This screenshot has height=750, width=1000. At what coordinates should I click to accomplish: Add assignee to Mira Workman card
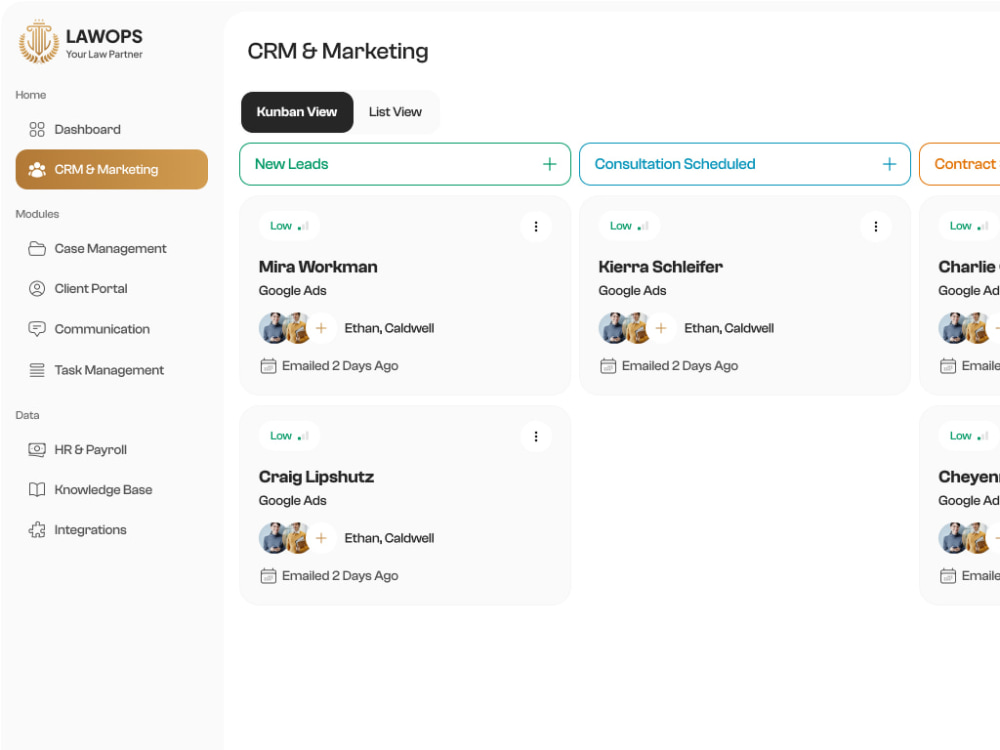pos(321,328)
